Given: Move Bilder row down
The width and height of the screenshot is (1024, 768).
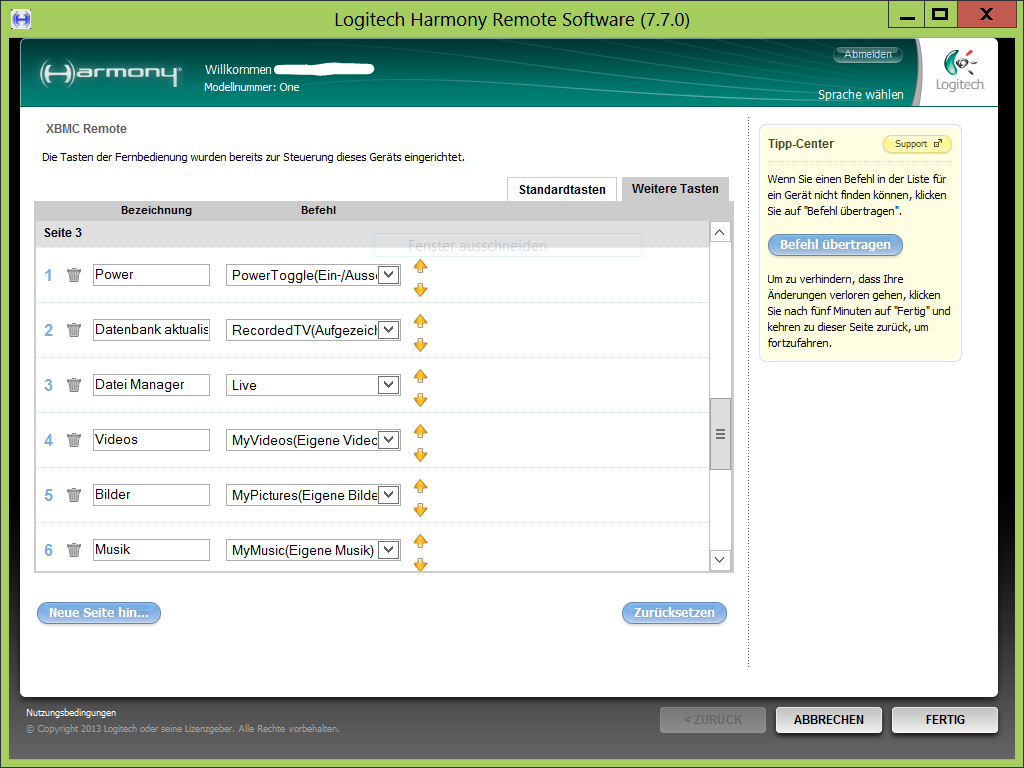Looking at the screenshot, I should click(421, 509).
